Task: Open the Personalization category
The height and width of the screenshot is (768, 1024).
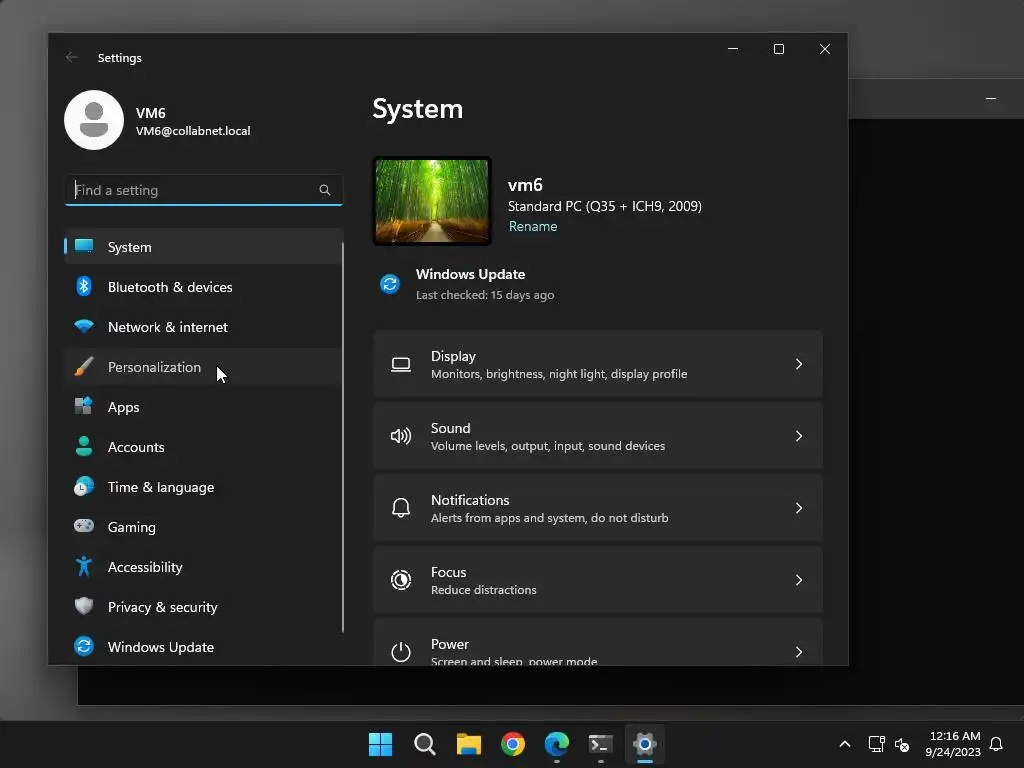Action: tap(204, 366)
